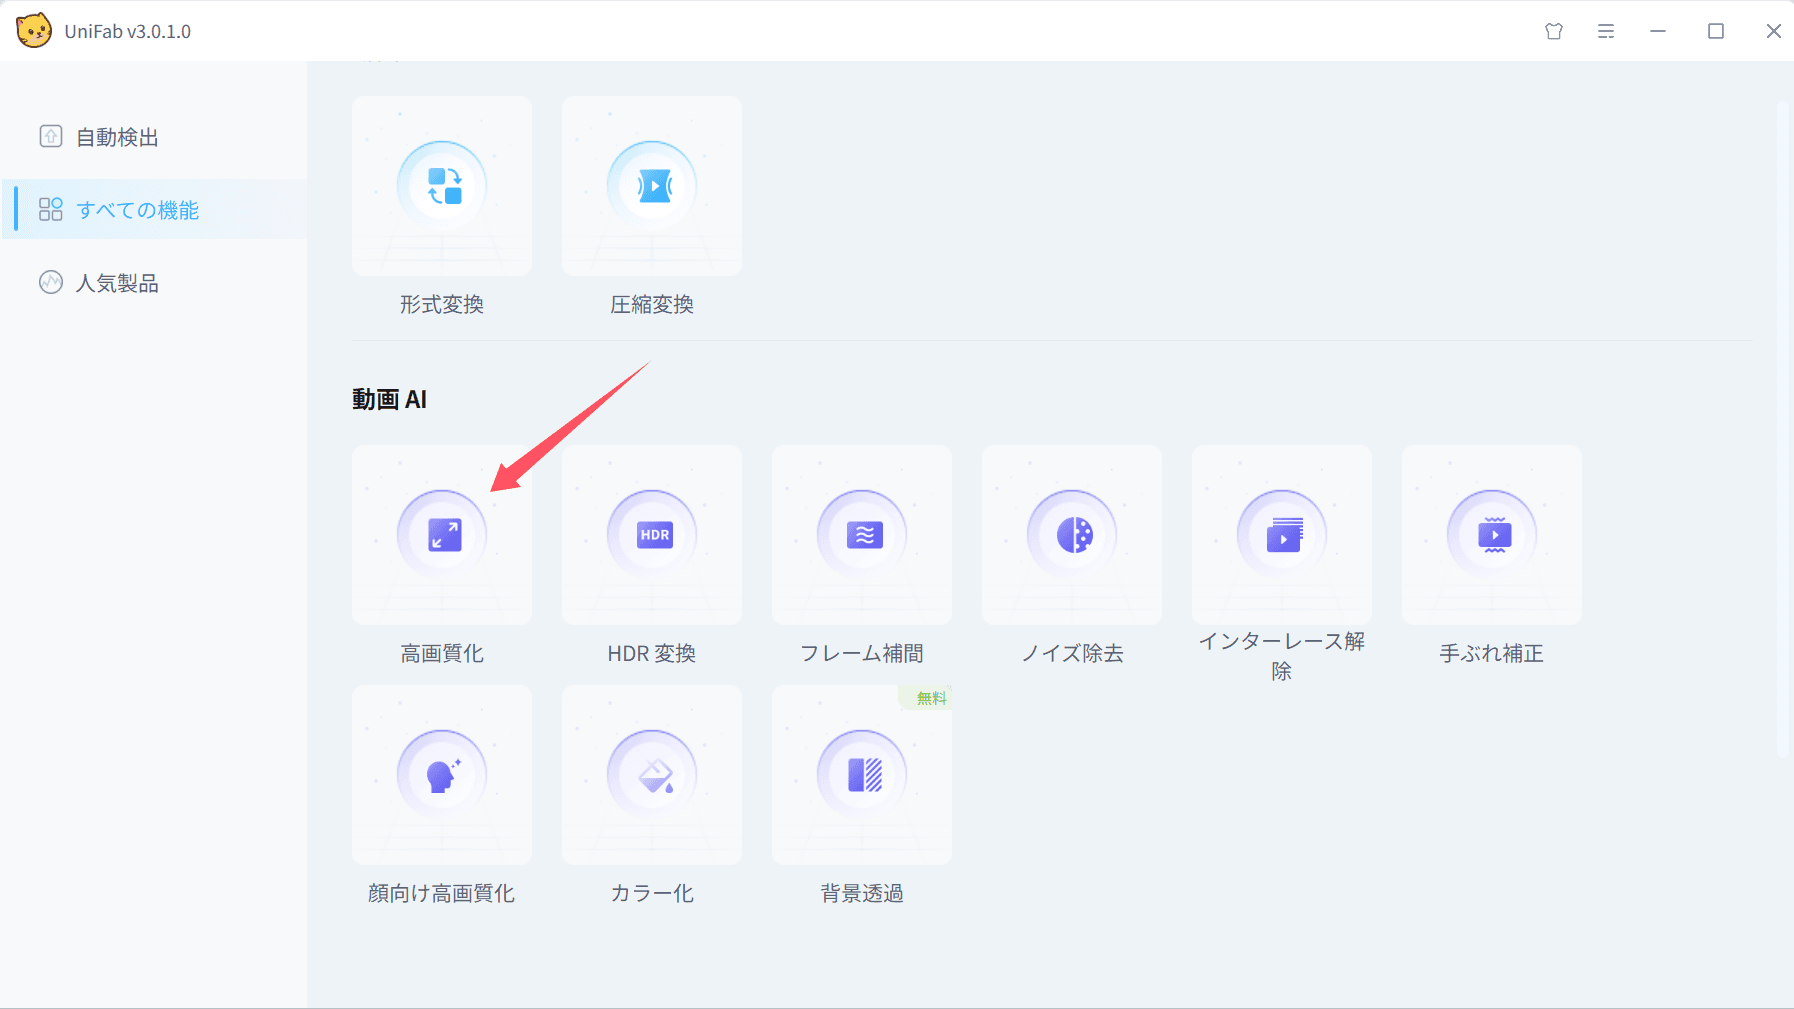Open the 背景透過 background removal tool

point(862,775)
